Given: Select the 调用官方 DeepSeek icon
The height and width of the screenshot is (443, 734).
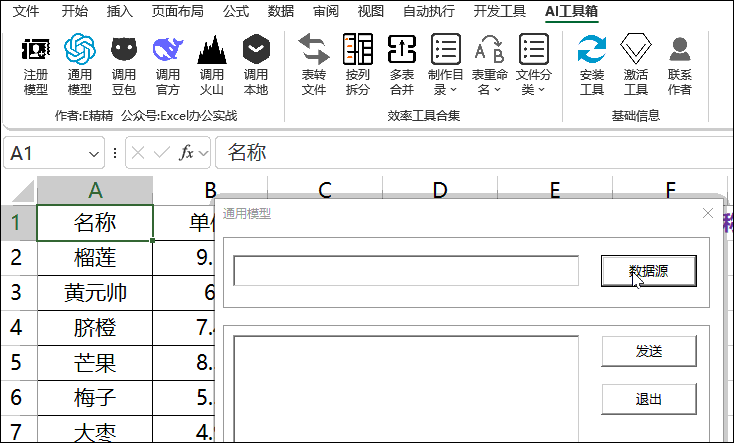Looking at the screenshot, I should (x=167, y=65).
